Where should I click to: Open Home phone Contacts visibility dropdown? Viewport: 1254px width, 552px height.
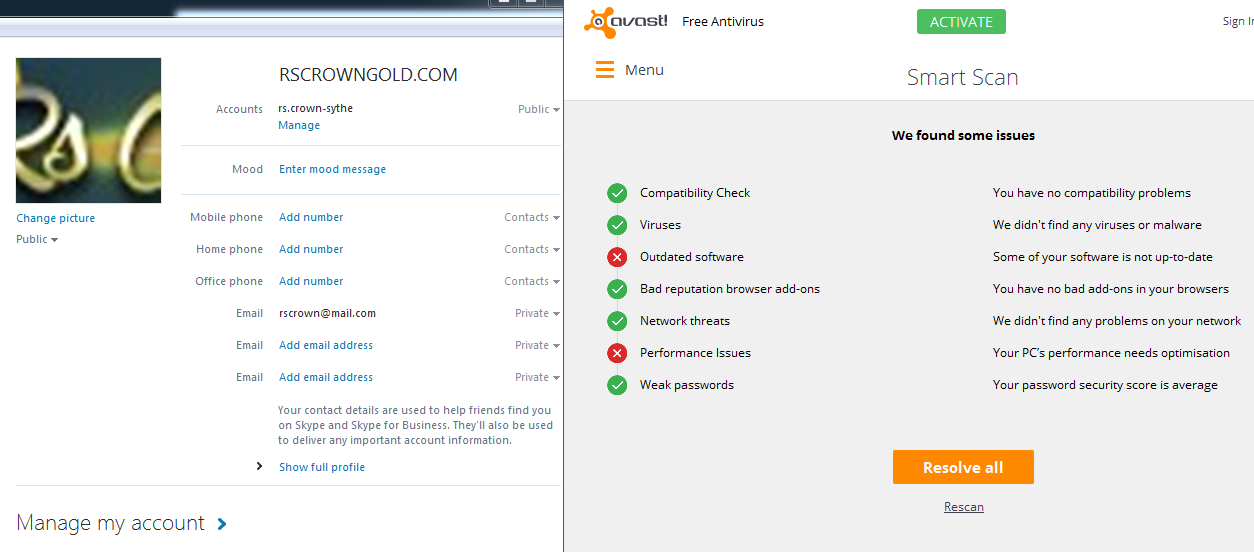(x=532, y=249)
